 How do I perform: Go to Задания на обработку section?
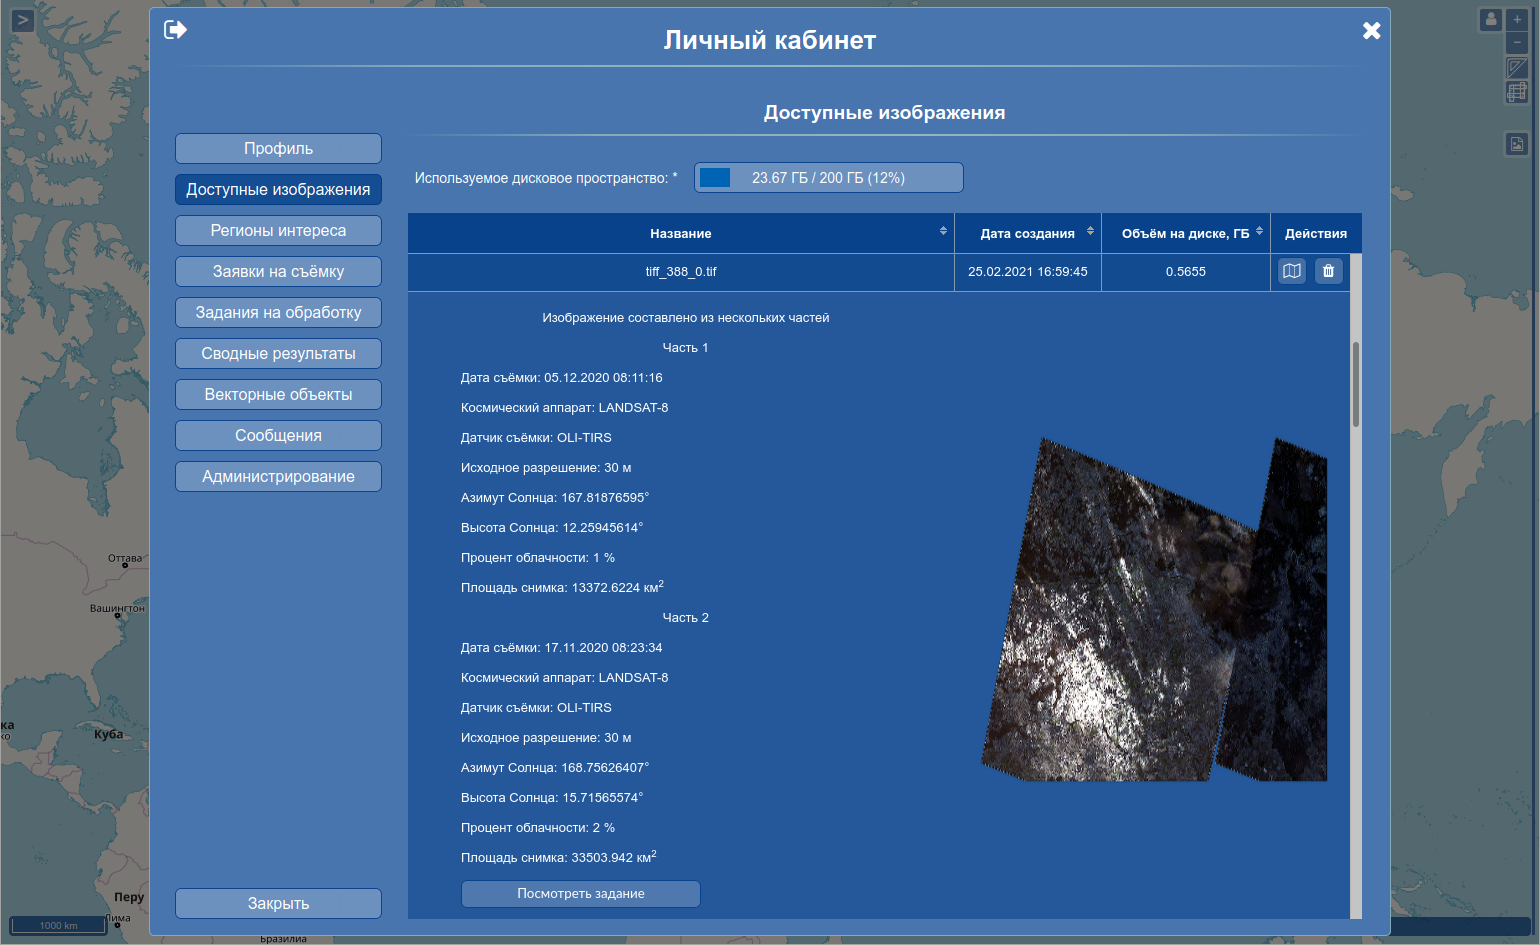(278, 313)
